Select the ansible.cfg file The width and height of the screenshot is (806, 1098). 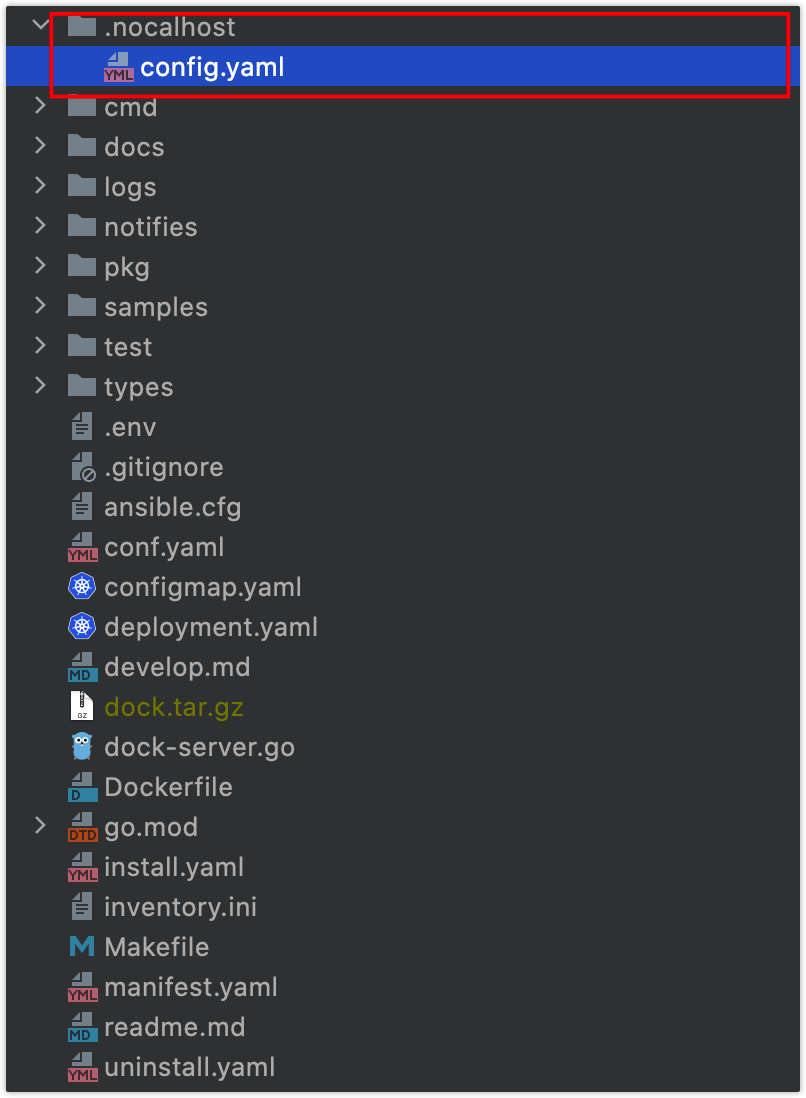(173, 507)
